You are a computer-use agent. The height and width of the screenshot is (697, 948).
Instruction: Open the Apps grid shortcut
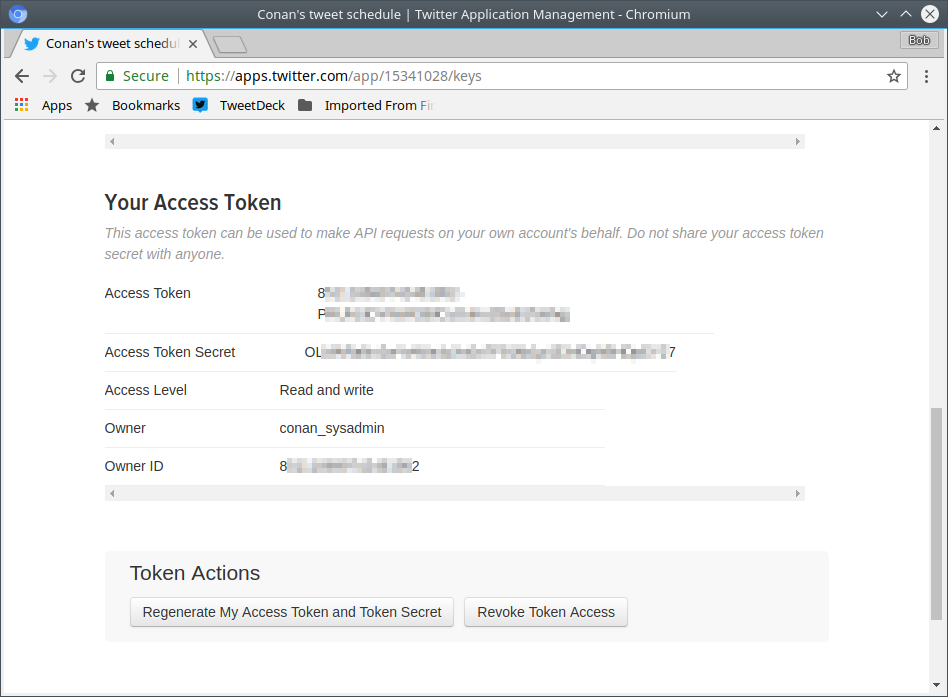(44, 105)
